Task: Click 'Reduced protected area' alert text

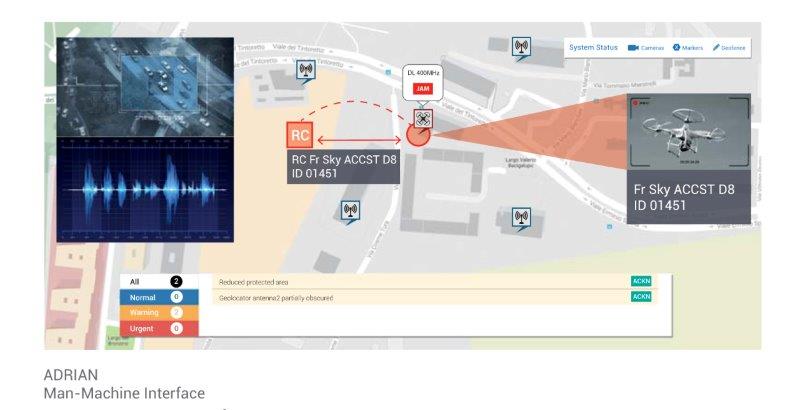Action: 254,282
